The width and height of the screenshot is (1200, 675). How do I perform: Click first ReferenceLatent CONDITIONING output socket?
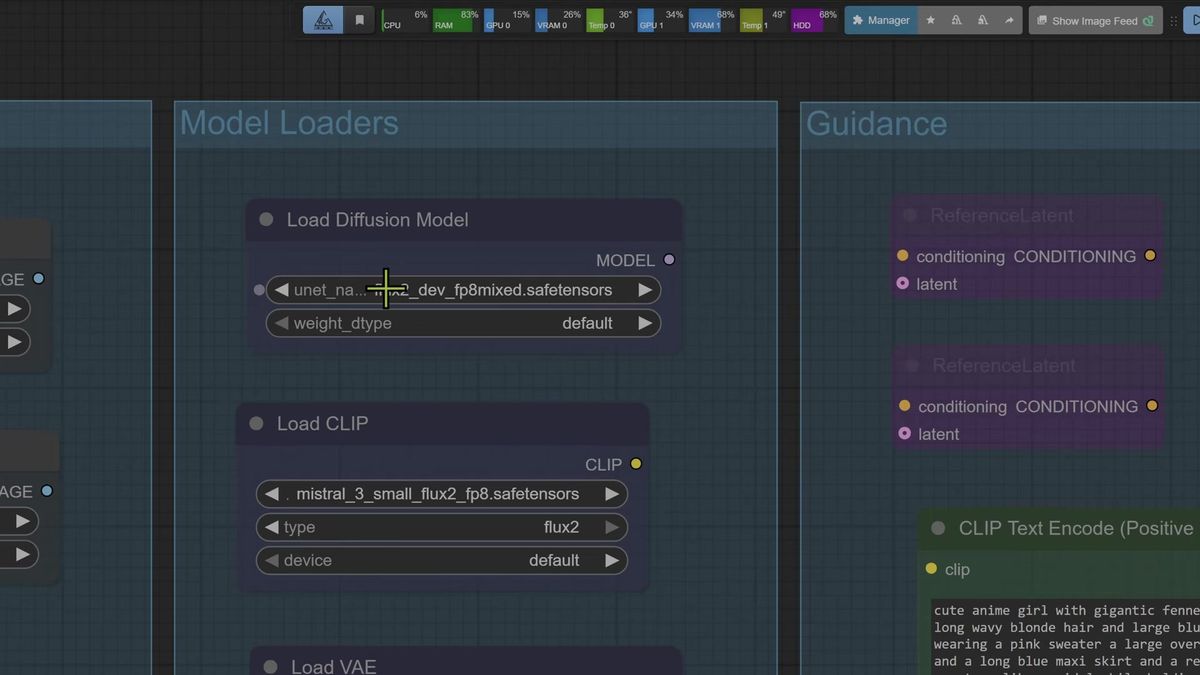[x=1150, y=256]
